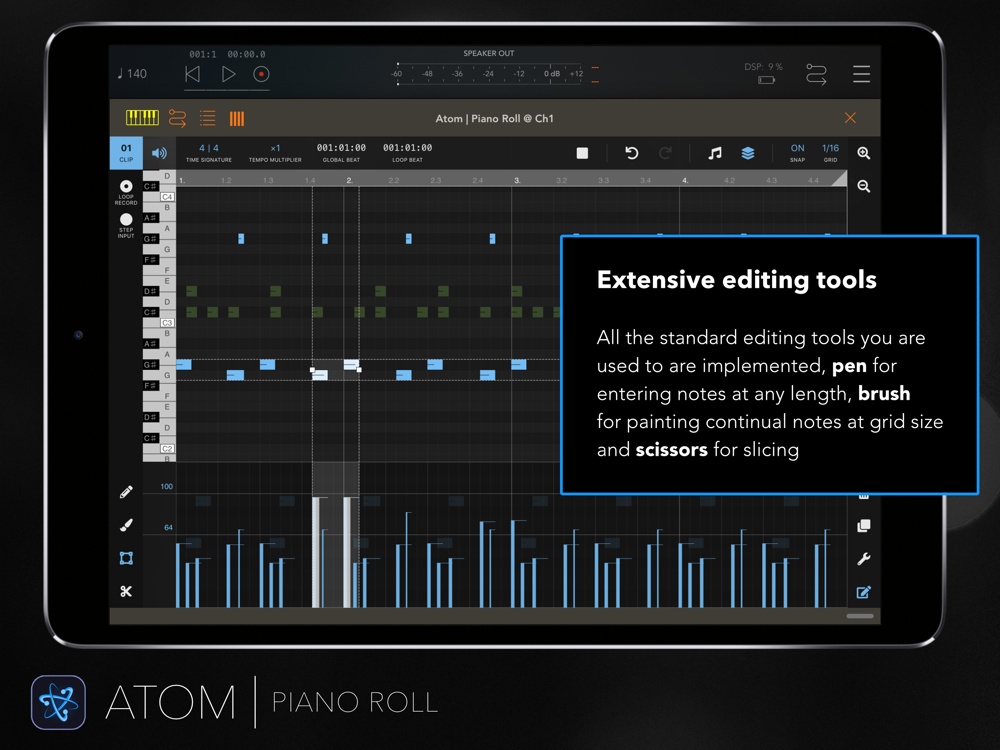1000x750 pixels.
Task: Change the x1 tempo multiplier
Action: point(275,152)
